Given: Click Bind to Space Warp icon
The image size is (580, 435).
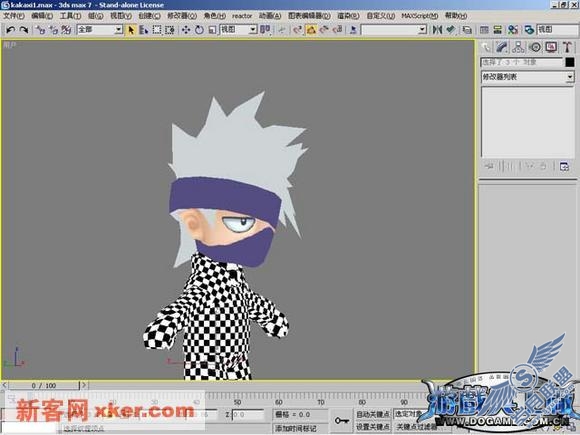Looking at the screenshot, I should coord(66,30).
